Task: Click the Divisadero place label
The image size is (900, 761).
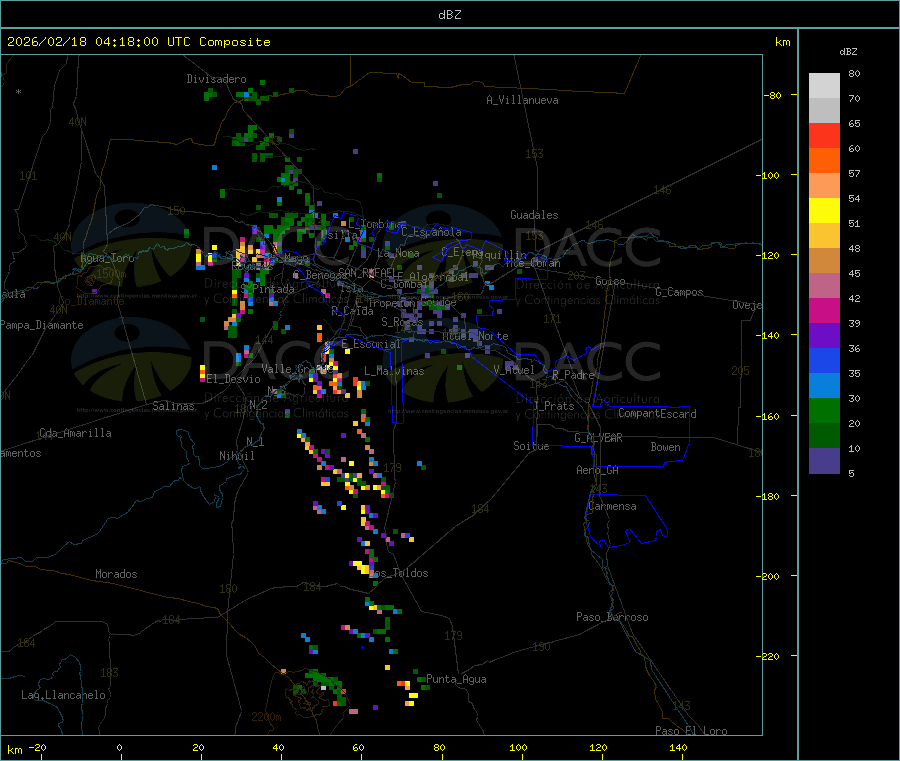Action: pos(216,79)
